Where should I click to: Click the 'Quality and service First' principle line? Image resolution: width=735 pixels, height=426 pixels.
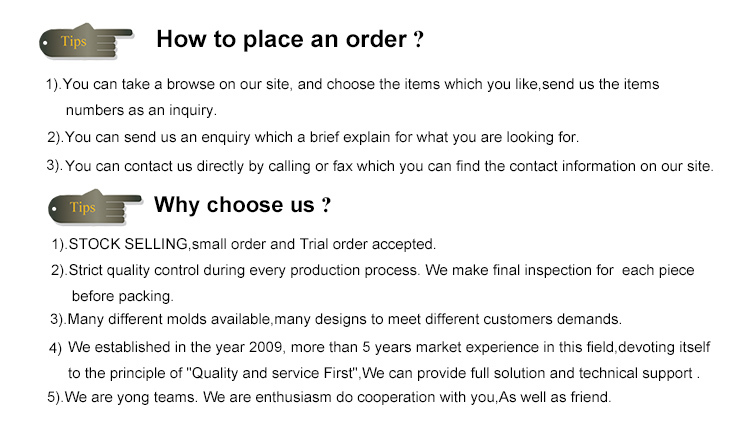[384, 374]
